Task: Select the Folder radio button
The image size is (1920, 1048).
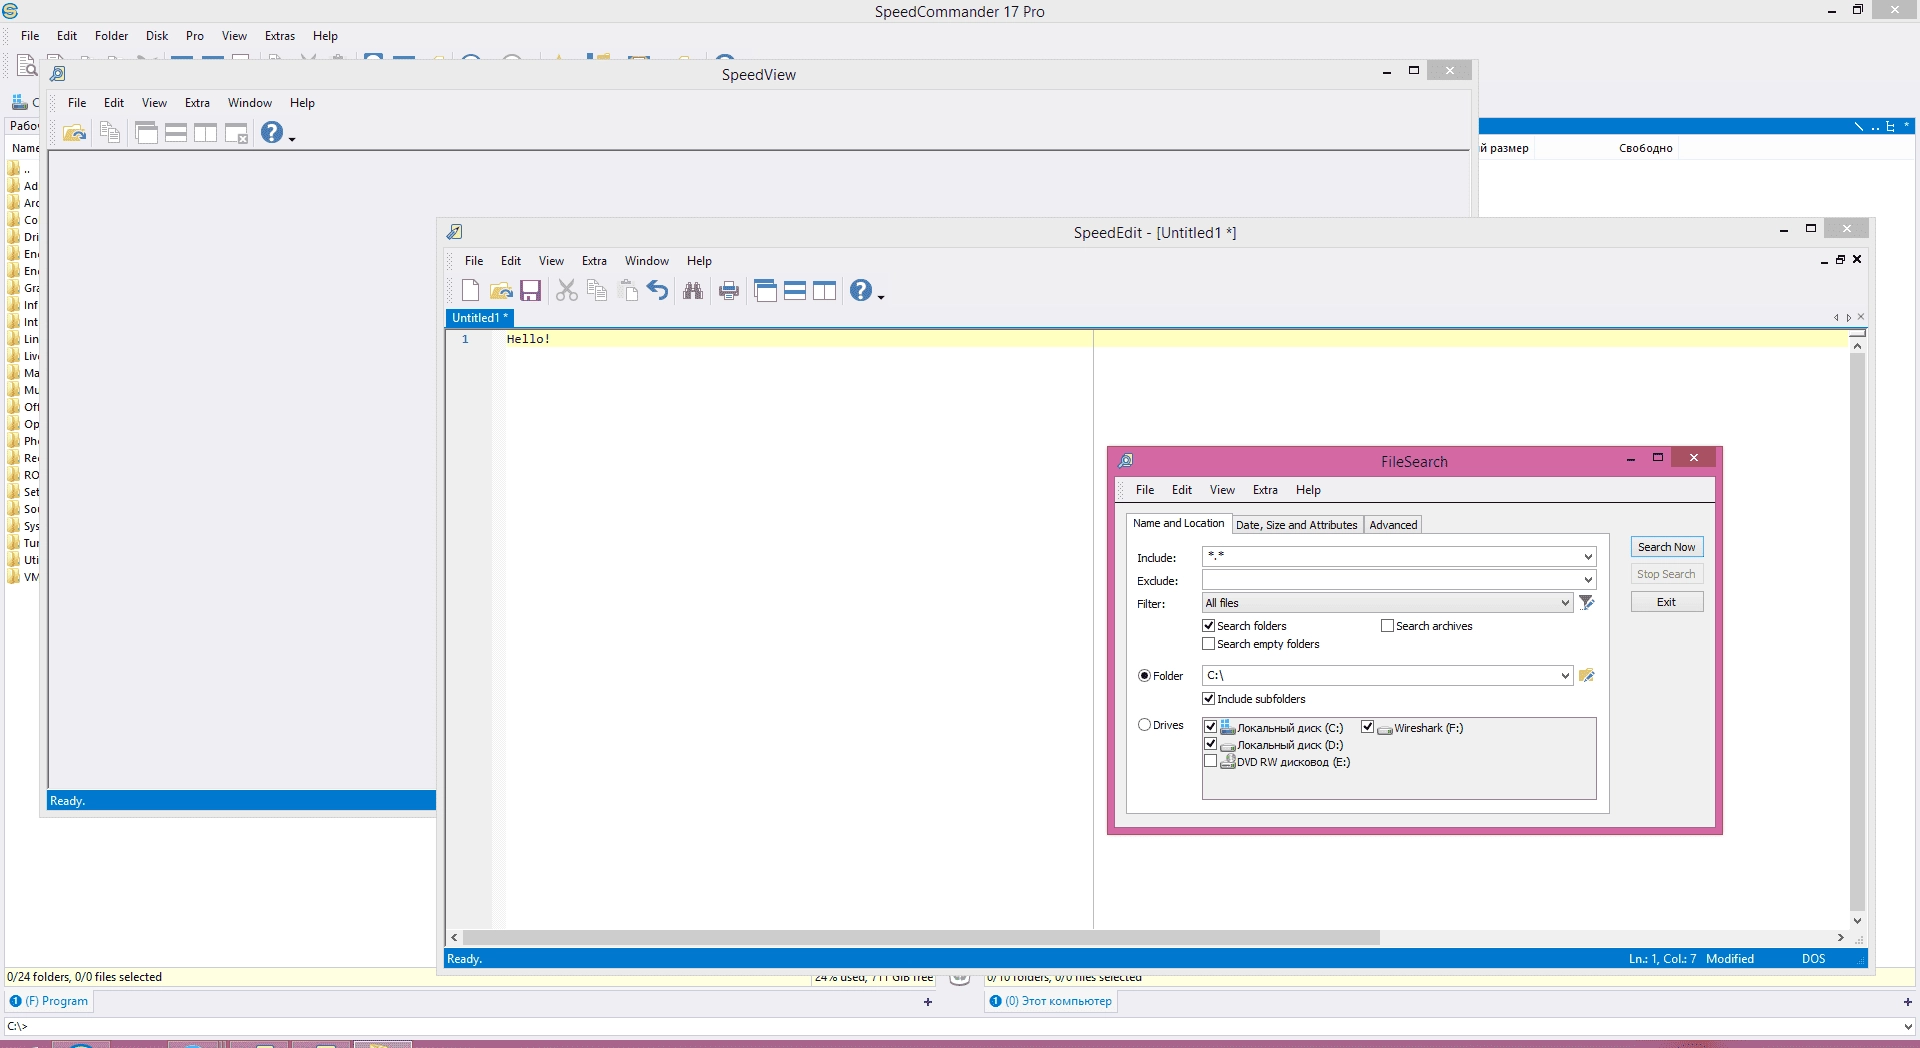Action: (1144, 675)
